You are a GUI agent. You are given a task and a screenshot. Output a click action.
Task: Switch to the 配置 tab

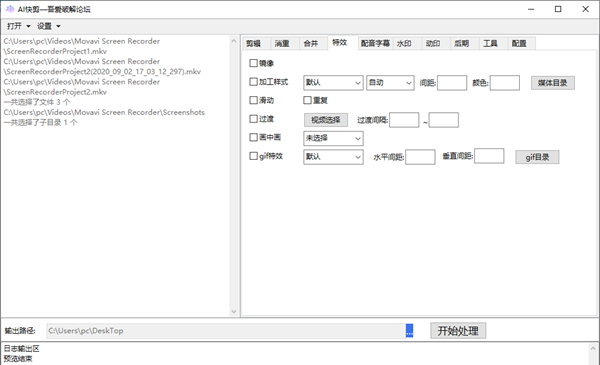[x=522, y=44]
